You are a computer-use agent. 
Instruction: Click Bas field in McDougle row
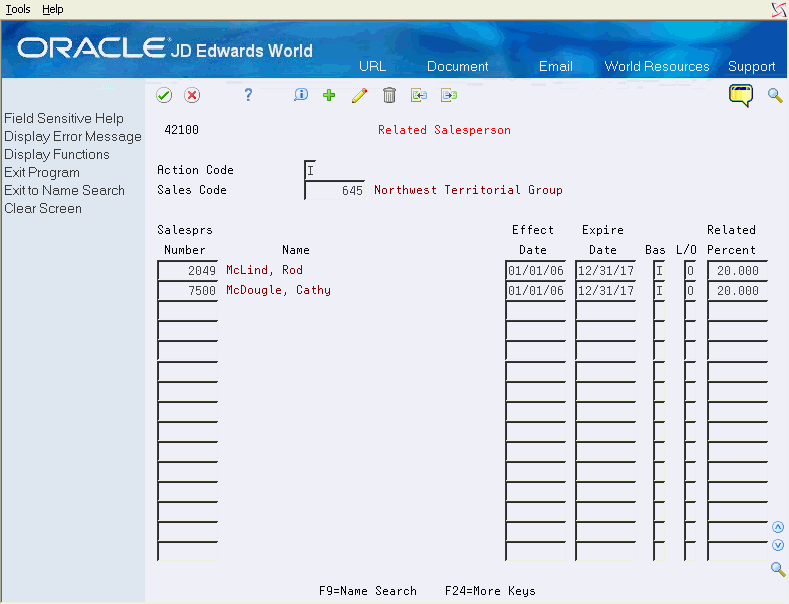tap(659, 290)
